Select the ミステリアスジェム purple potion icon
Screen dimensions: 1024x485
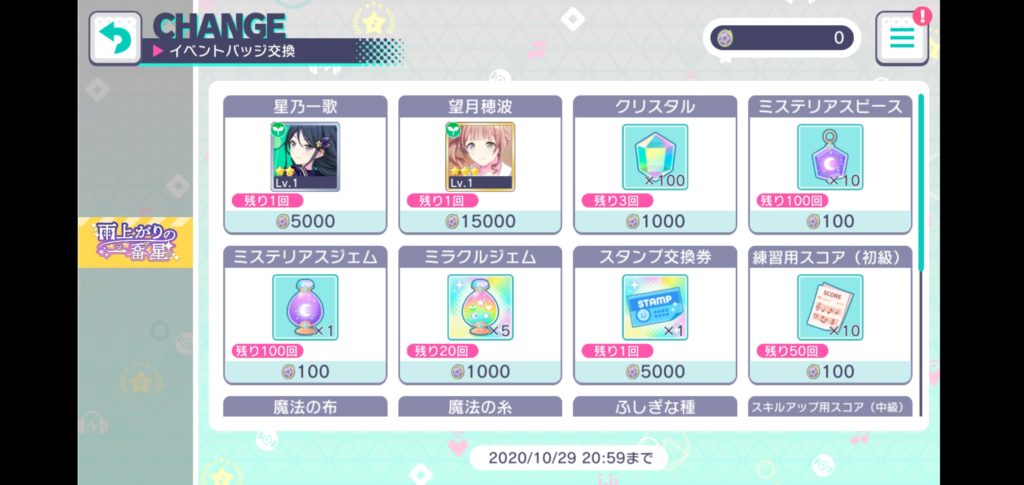(305, 307)
